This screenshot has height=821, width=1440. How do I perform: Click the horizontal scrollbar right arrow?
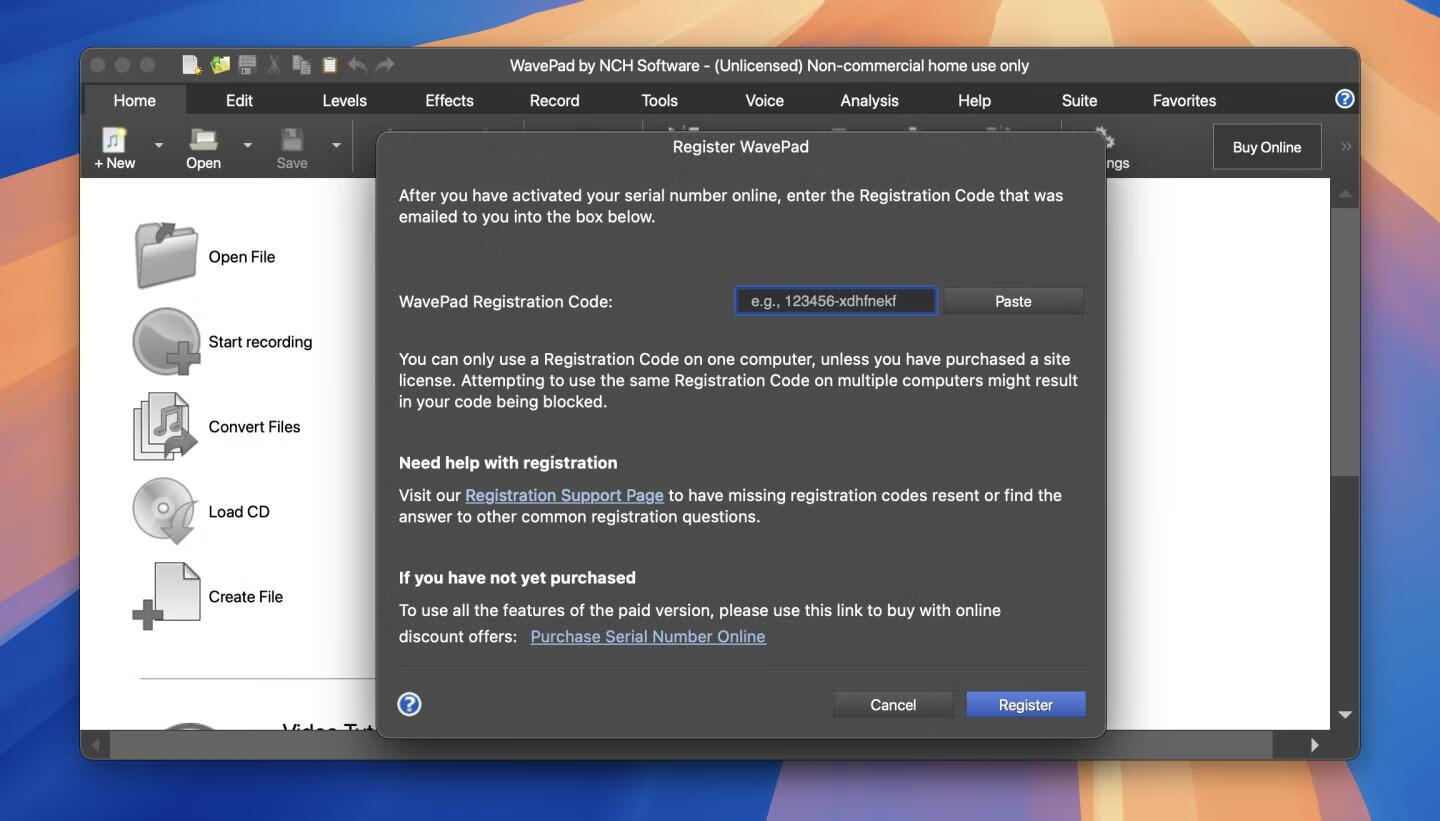pyautogui.click(x=1315, y=745)
